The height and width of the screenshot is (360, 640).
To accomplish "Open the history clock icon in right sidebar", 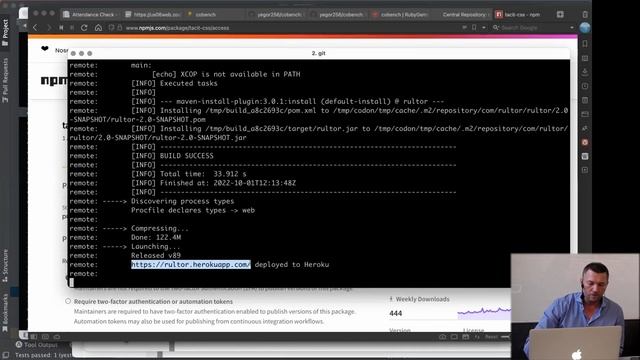I will tap(585, 86).
